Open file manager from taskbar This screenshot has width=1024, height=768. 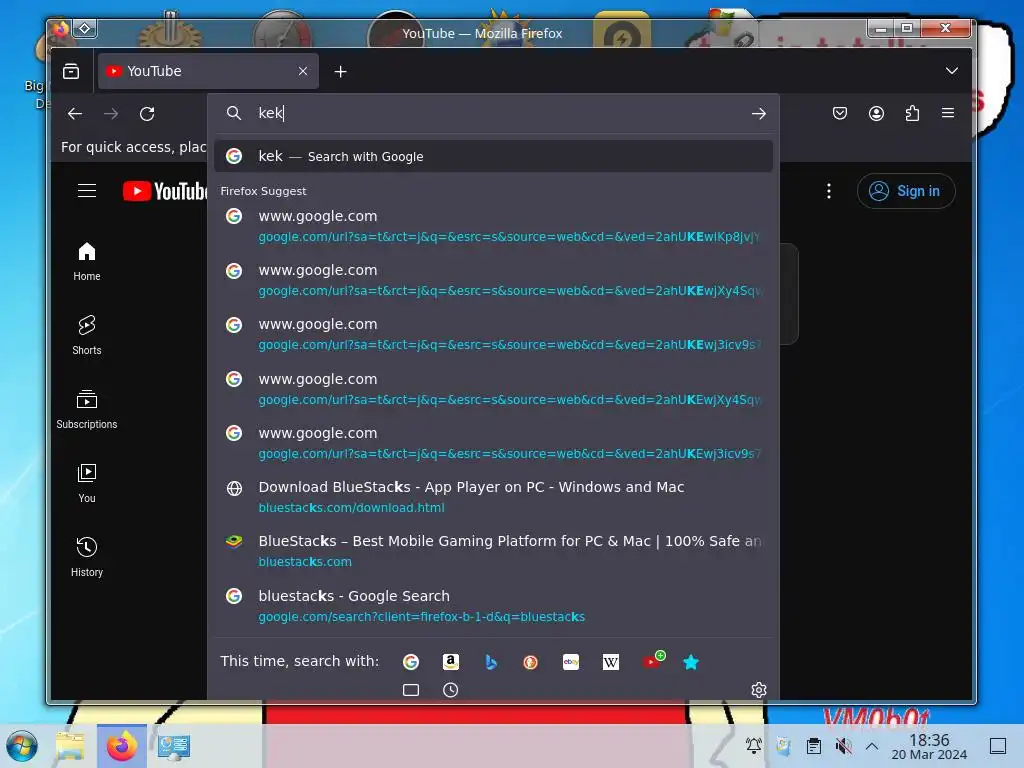pos(70,746)
